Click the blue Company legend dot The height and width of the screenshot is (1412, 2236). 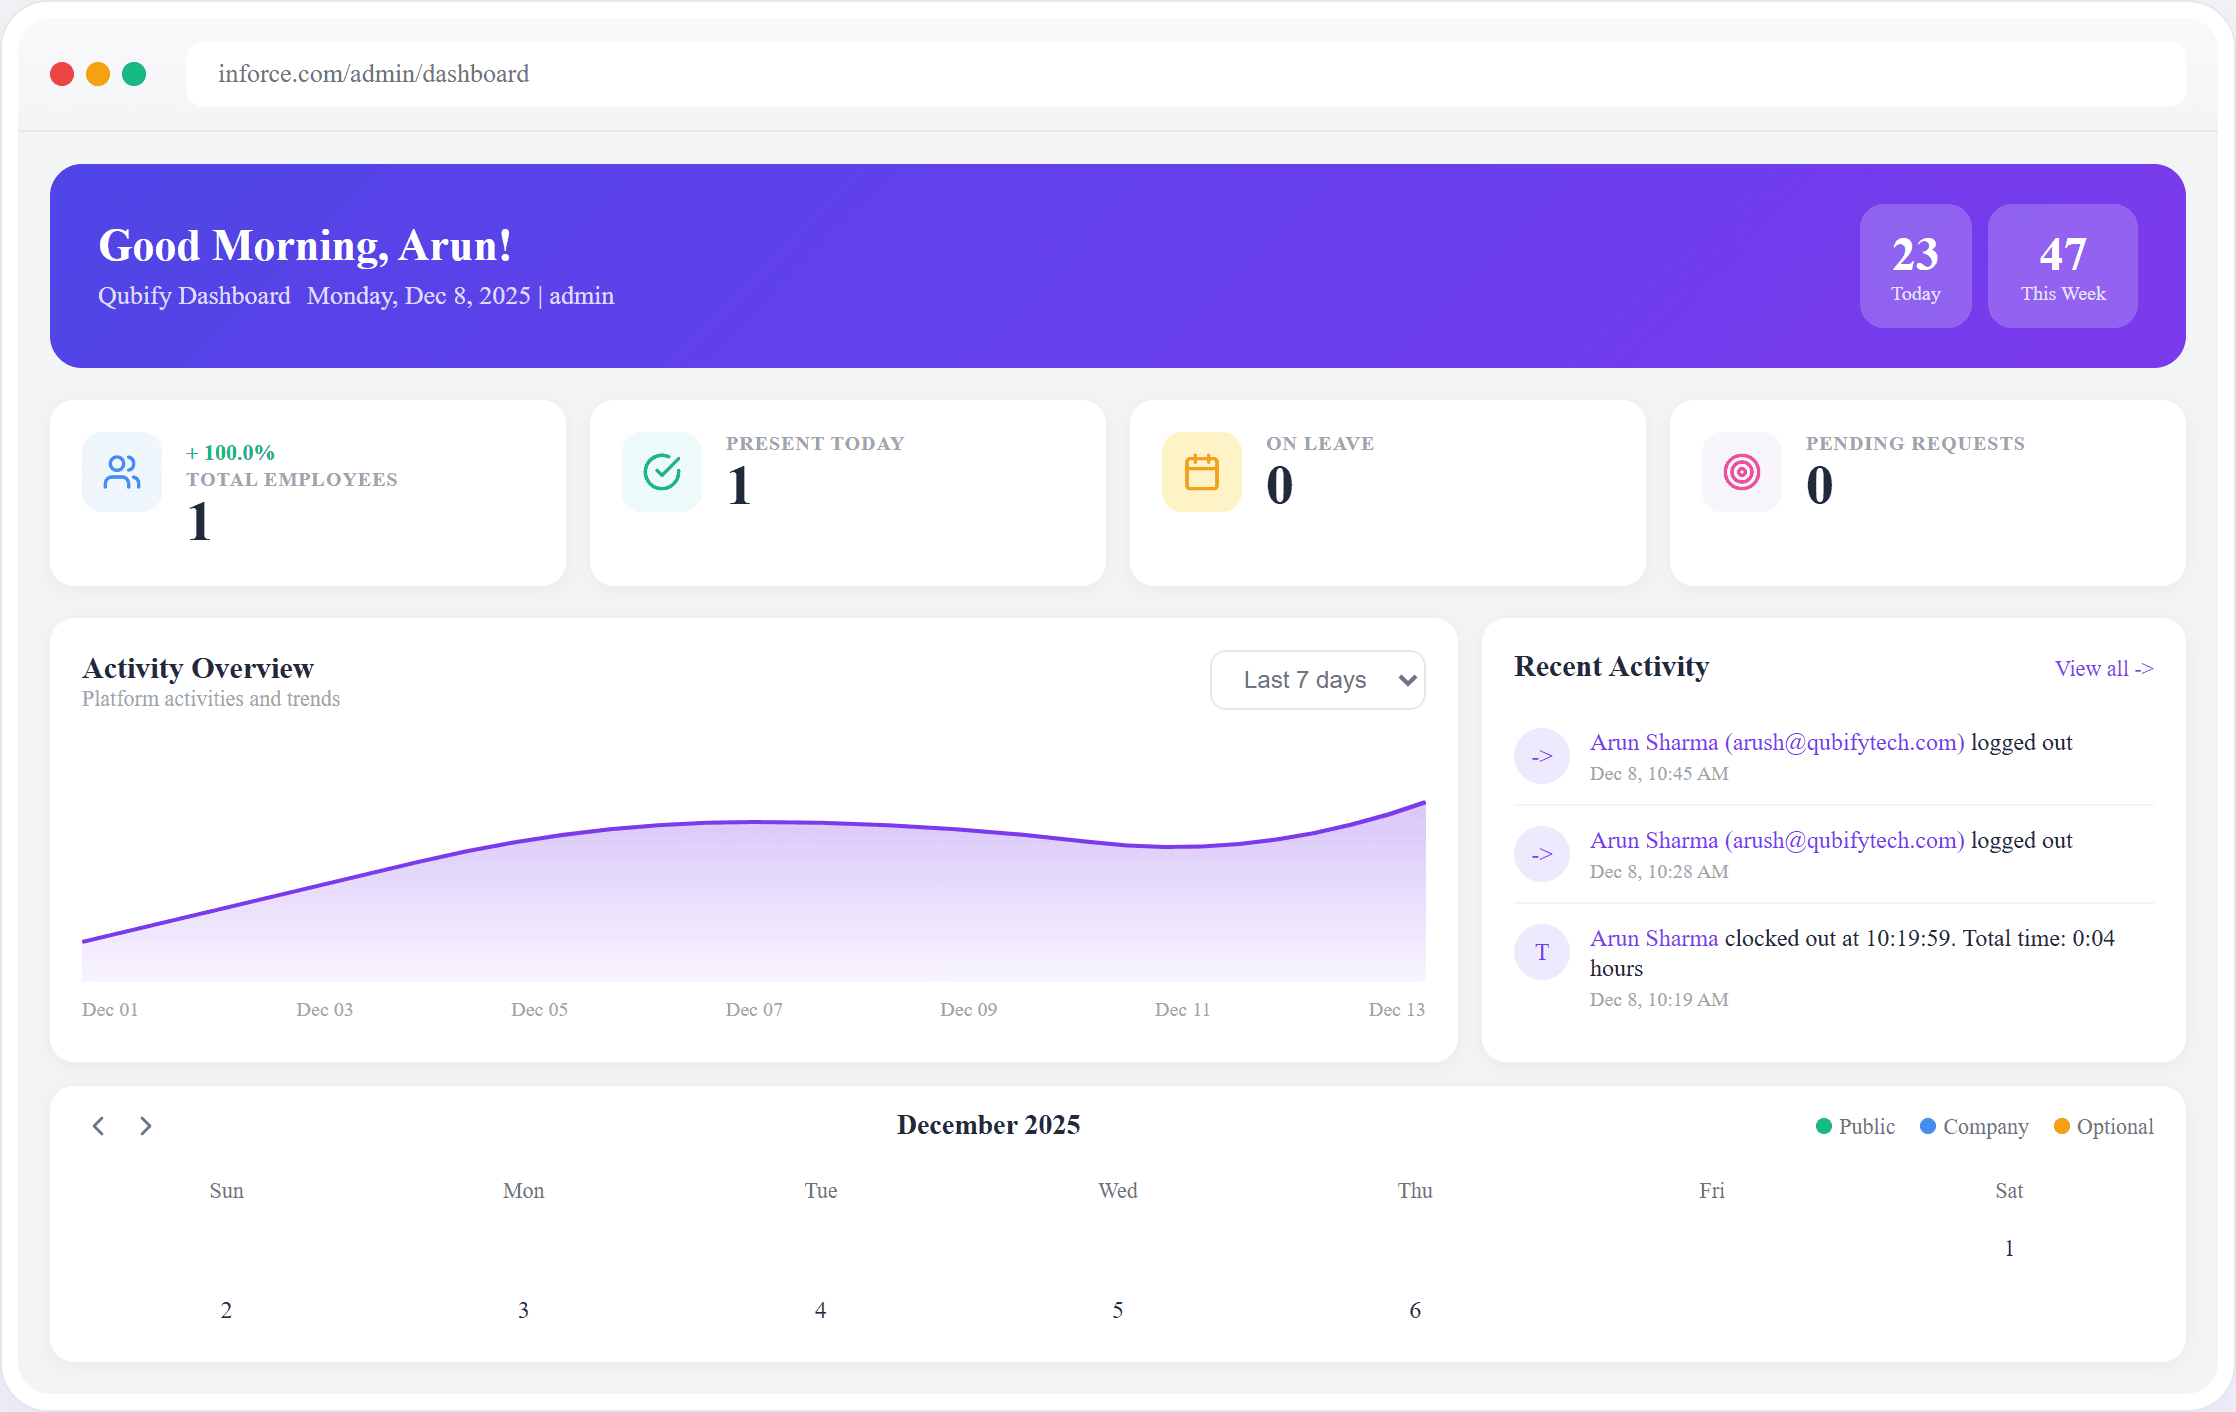(1928, 1126)
